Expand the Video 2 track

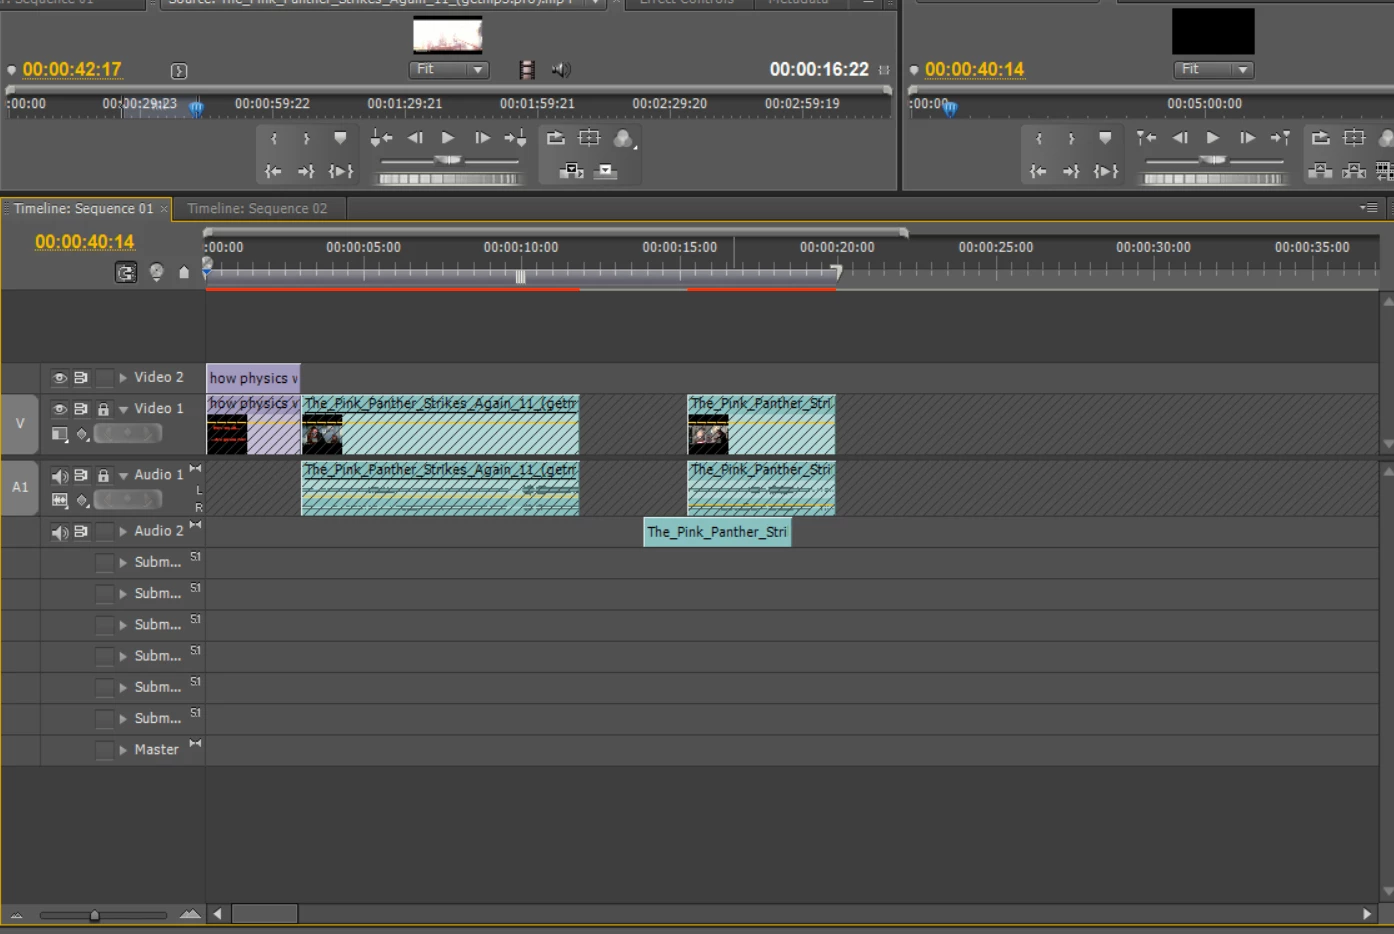pos(123,378)
